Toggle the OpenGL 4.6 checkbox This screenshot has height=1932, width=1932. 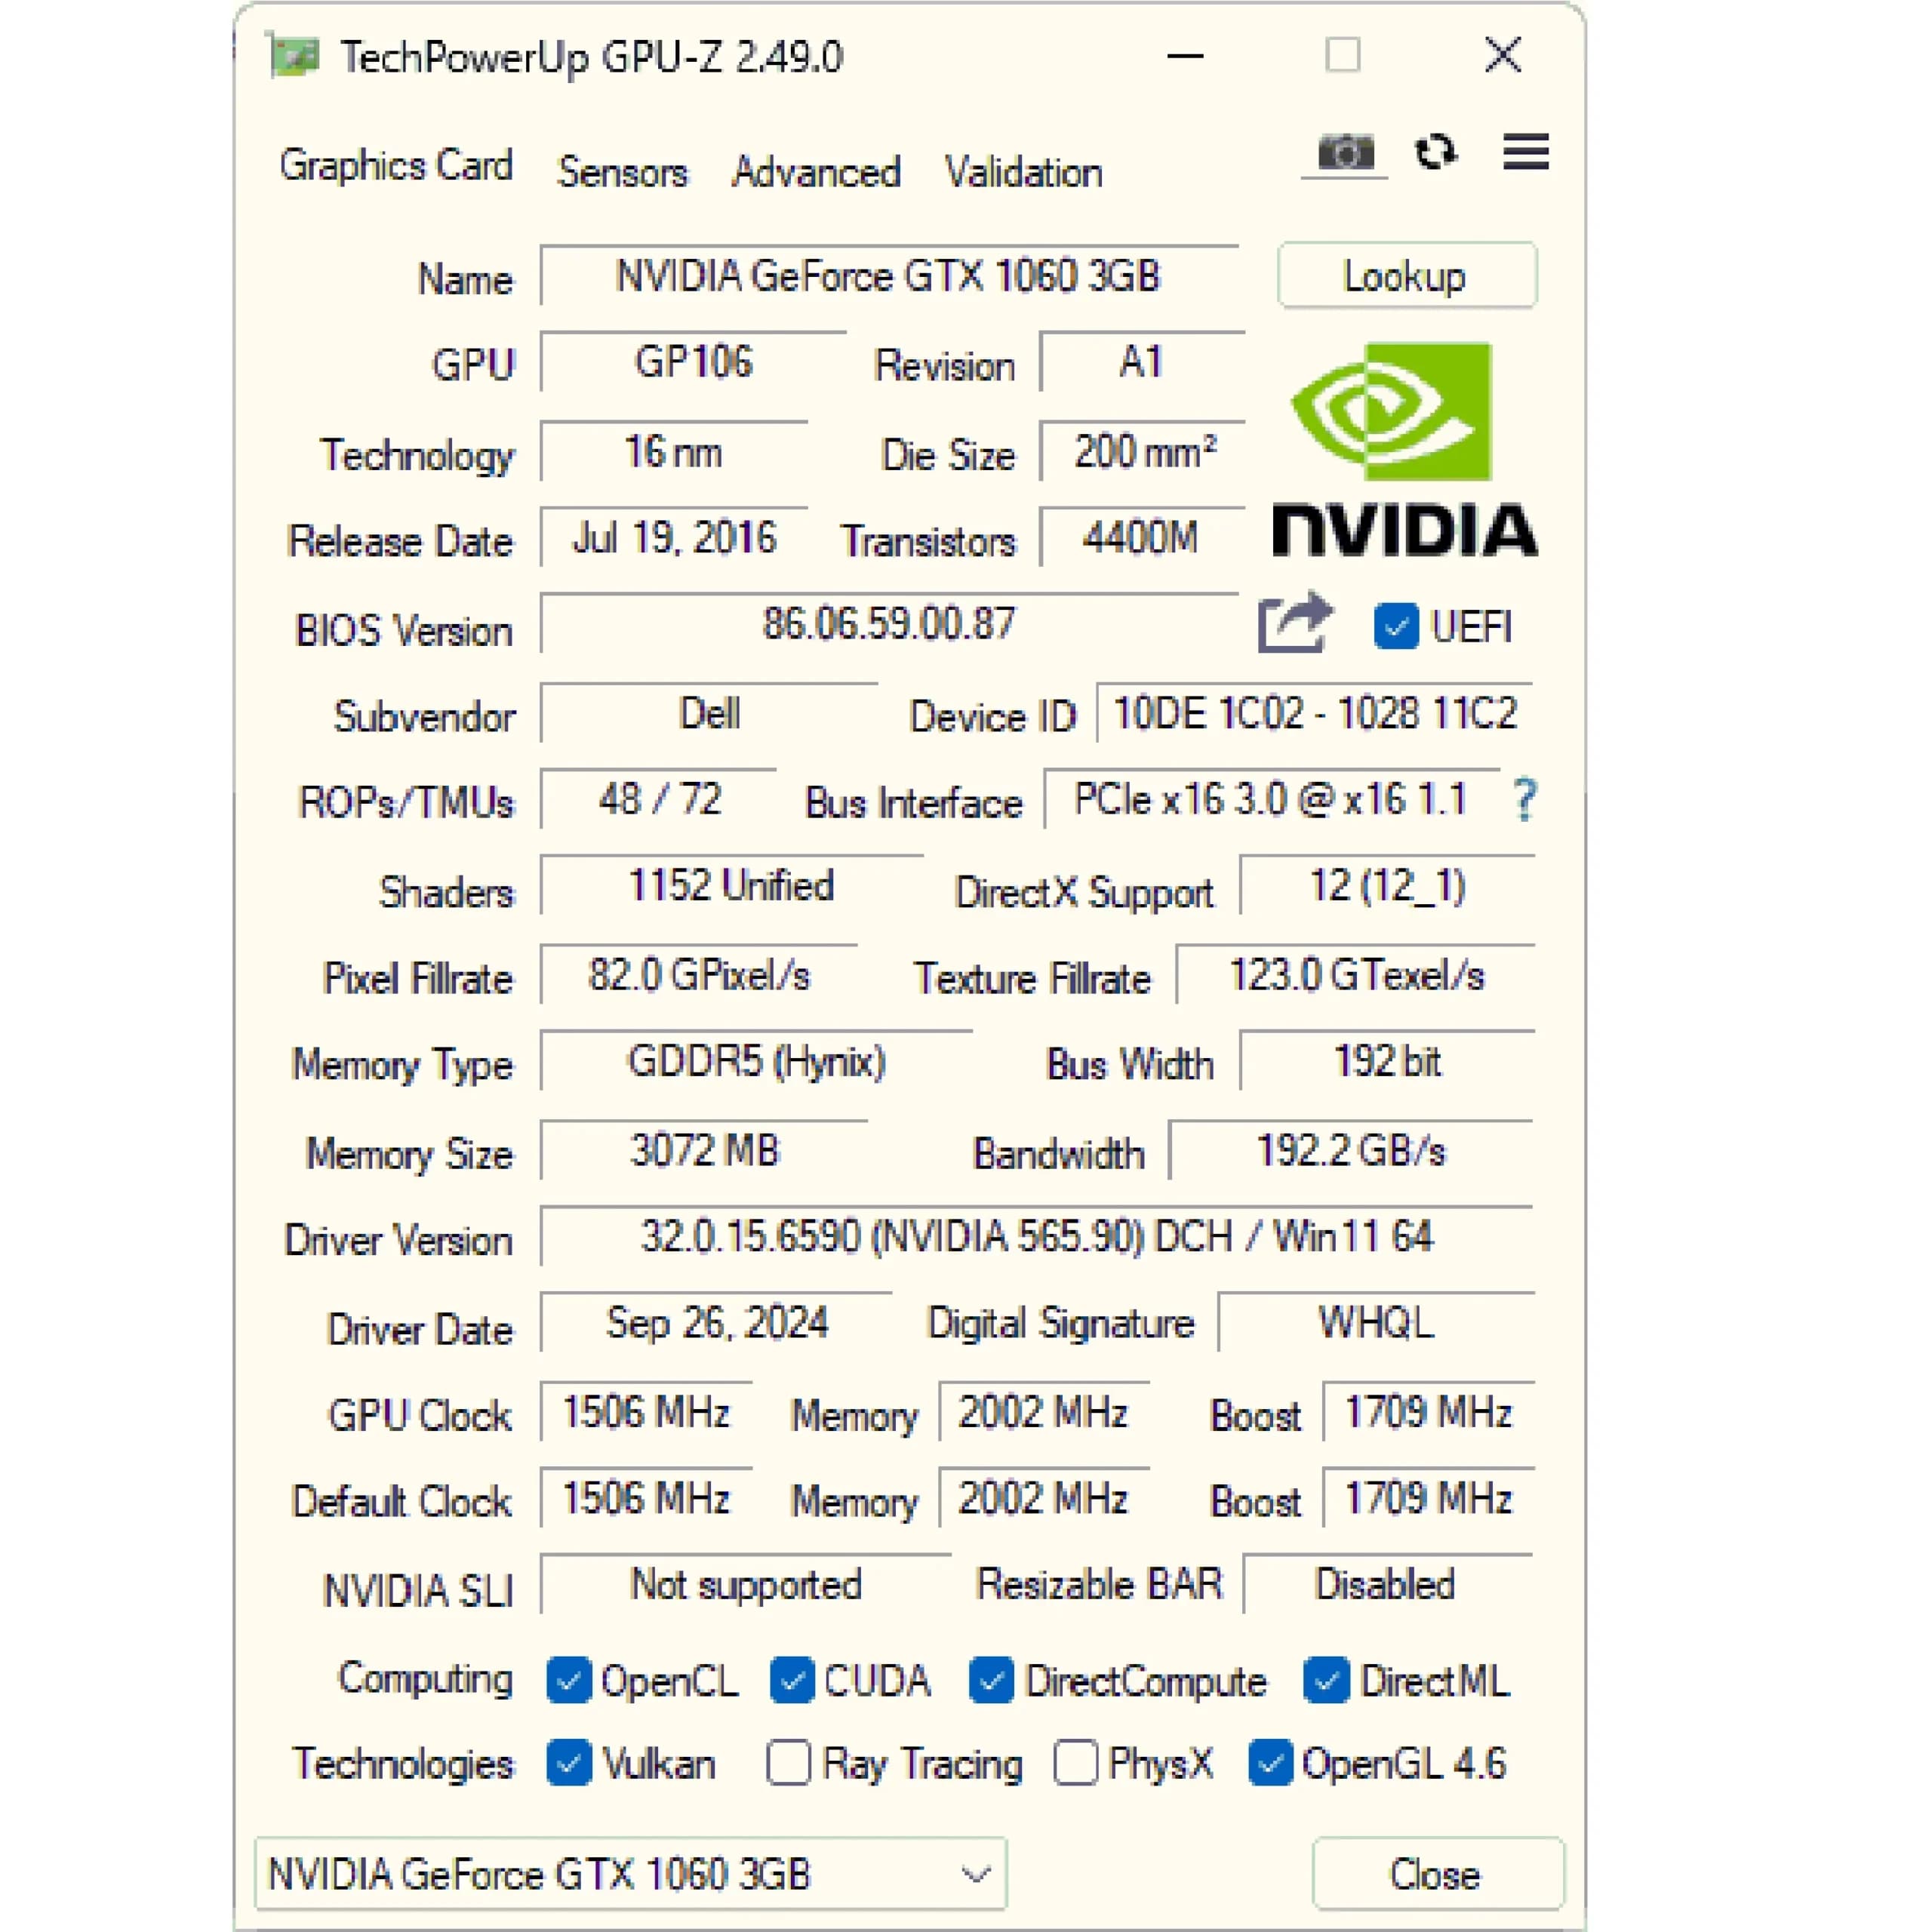pos(1271,1763)
